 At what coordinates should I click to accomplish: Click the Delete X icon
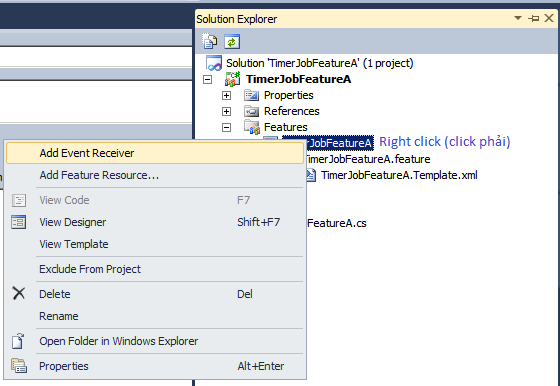tap(19, 293)
